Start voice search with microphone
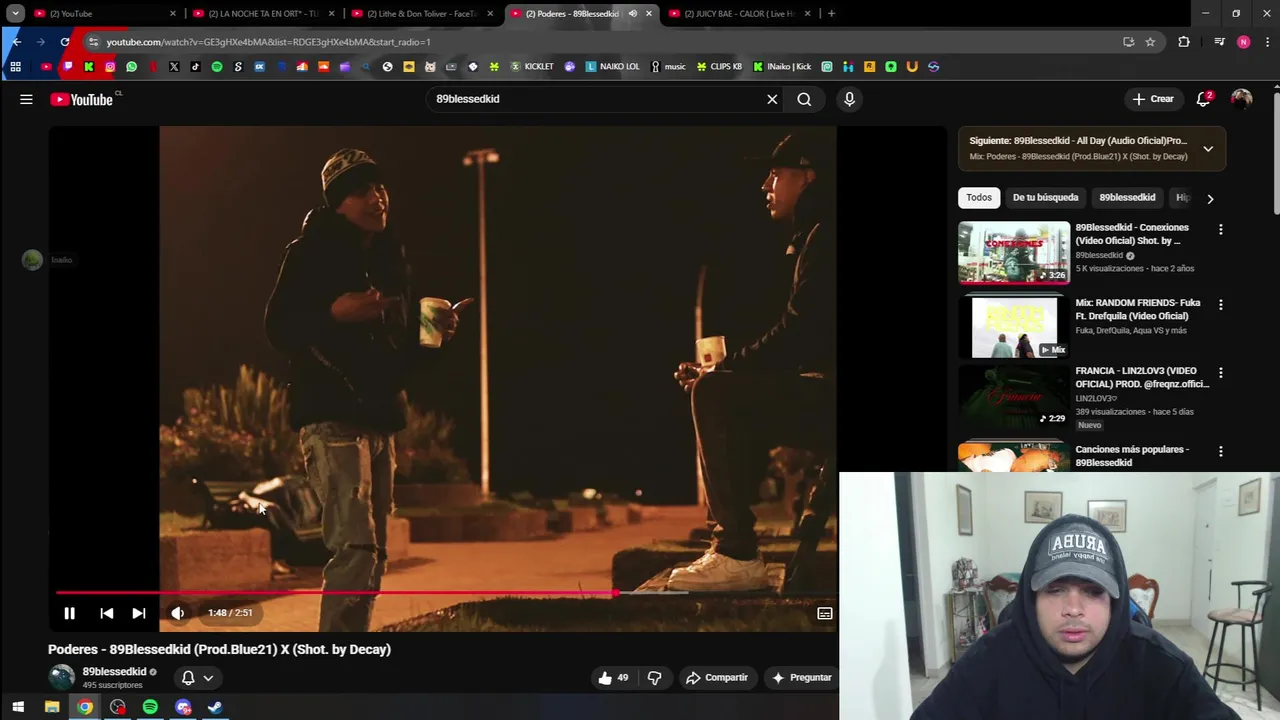The image size is (1280, 720). [x=849, y=99]
